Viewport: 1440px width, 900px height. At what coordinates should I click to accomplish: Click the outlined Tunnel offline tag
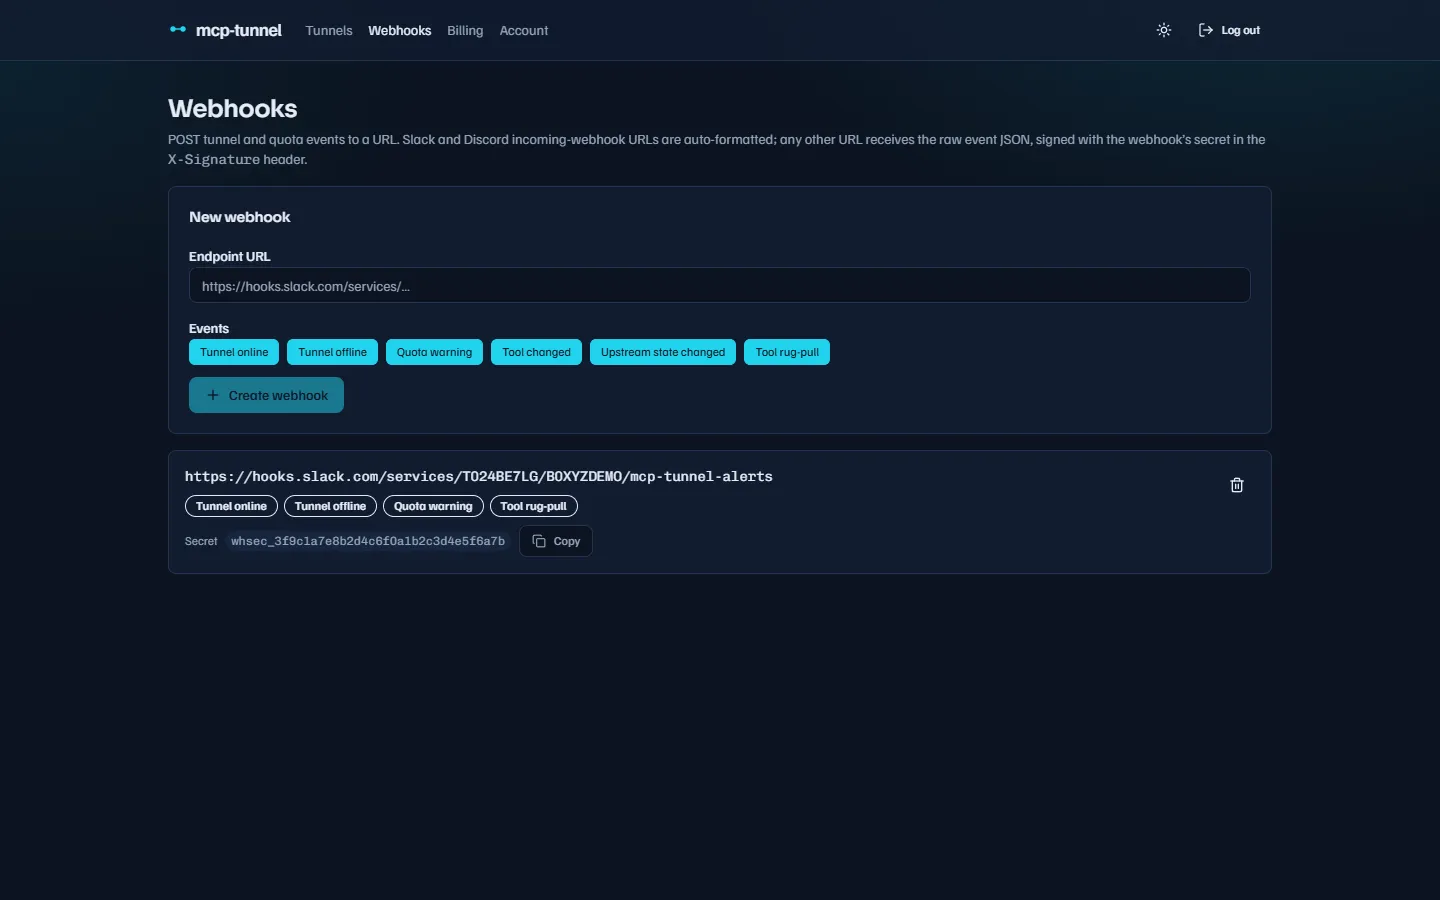tap(330, 506)
